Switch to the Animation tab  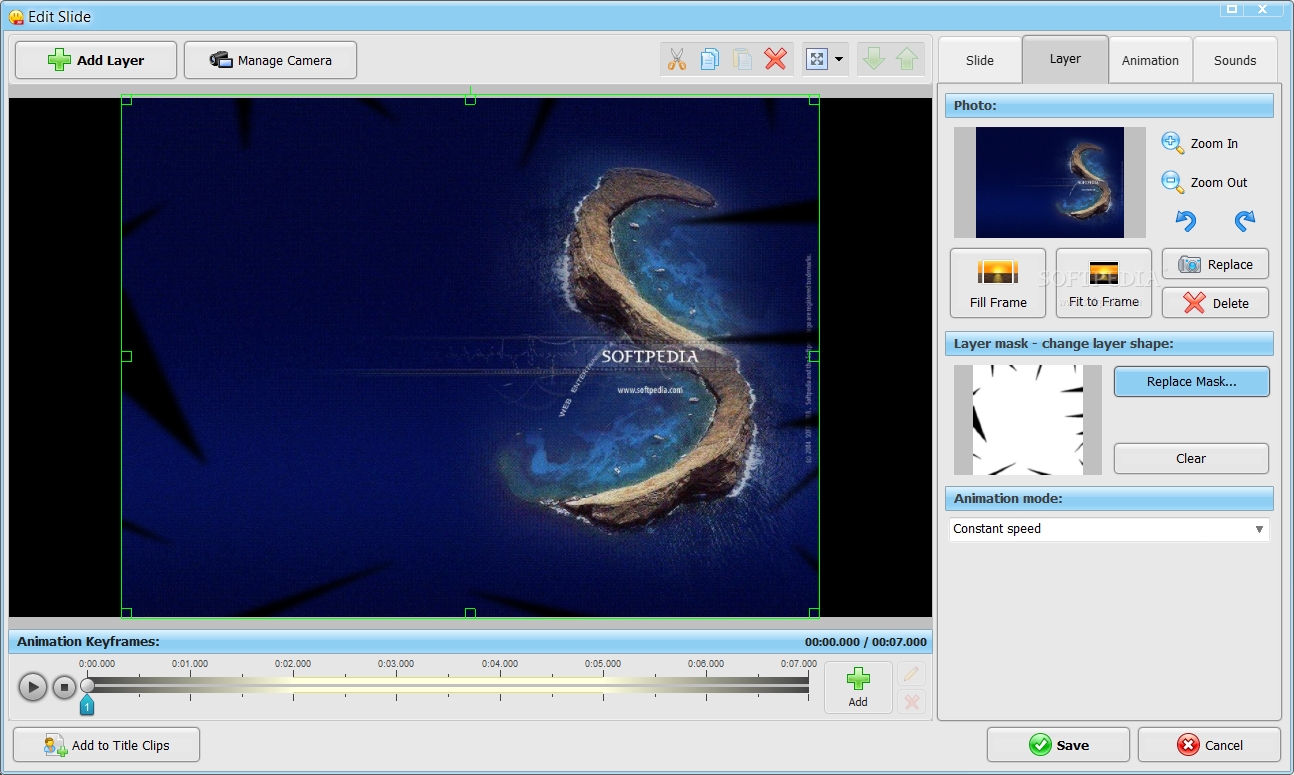(1150, 60)
